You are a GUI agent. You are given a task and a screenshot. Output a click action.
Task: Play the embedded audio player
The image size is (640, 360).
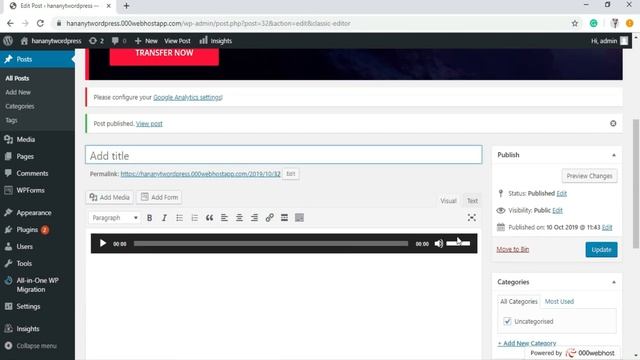103,243
